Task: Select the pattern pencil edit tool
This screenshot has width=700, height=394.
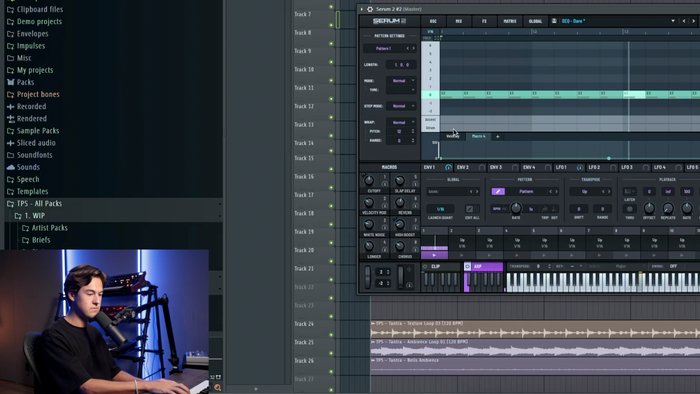Action: tap(498, 191)
